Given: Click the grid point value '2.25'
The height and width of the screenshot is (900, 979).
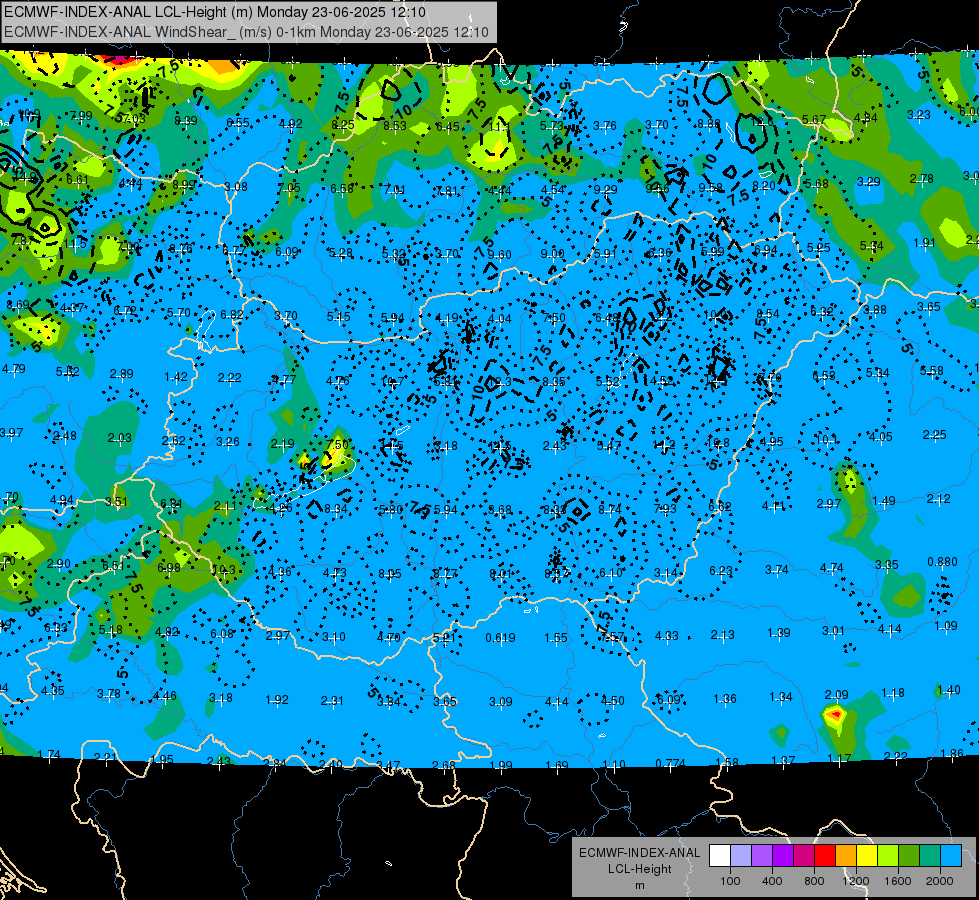Looking at the screenshot, I should pyautogui.click(x=935, y=434).
